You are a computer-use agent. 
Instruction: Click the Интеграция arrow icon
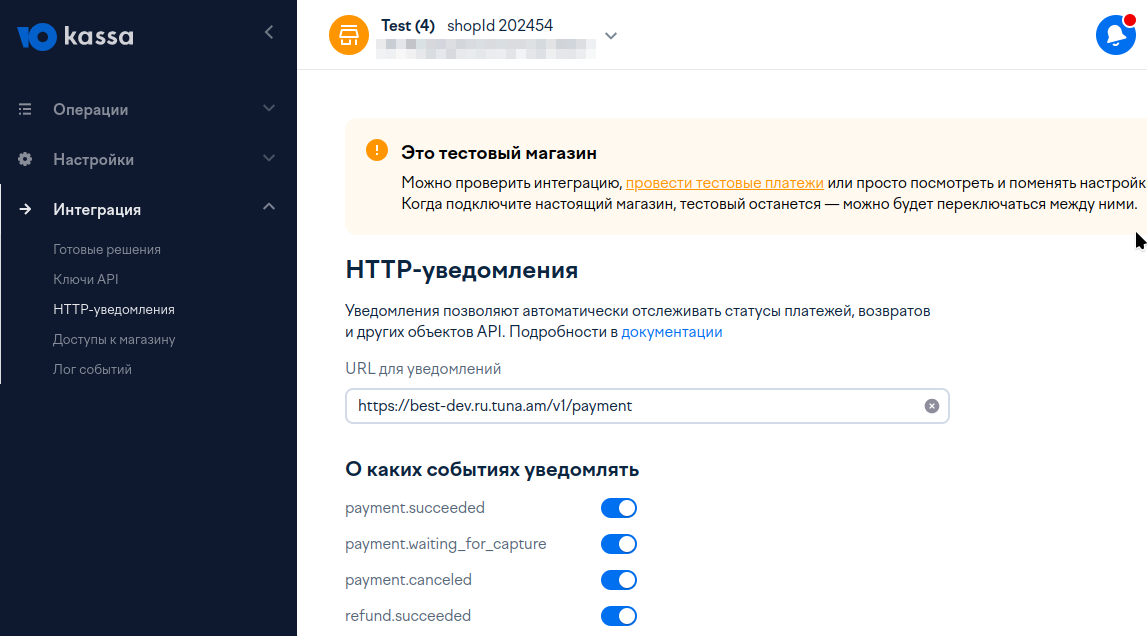coord(26,209)
